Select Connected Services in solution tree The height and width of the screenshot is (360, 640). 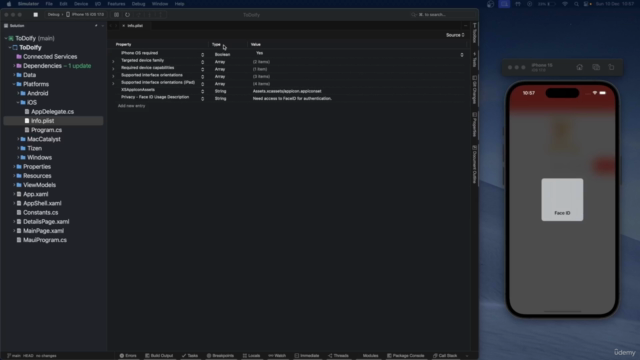(50, 57)
